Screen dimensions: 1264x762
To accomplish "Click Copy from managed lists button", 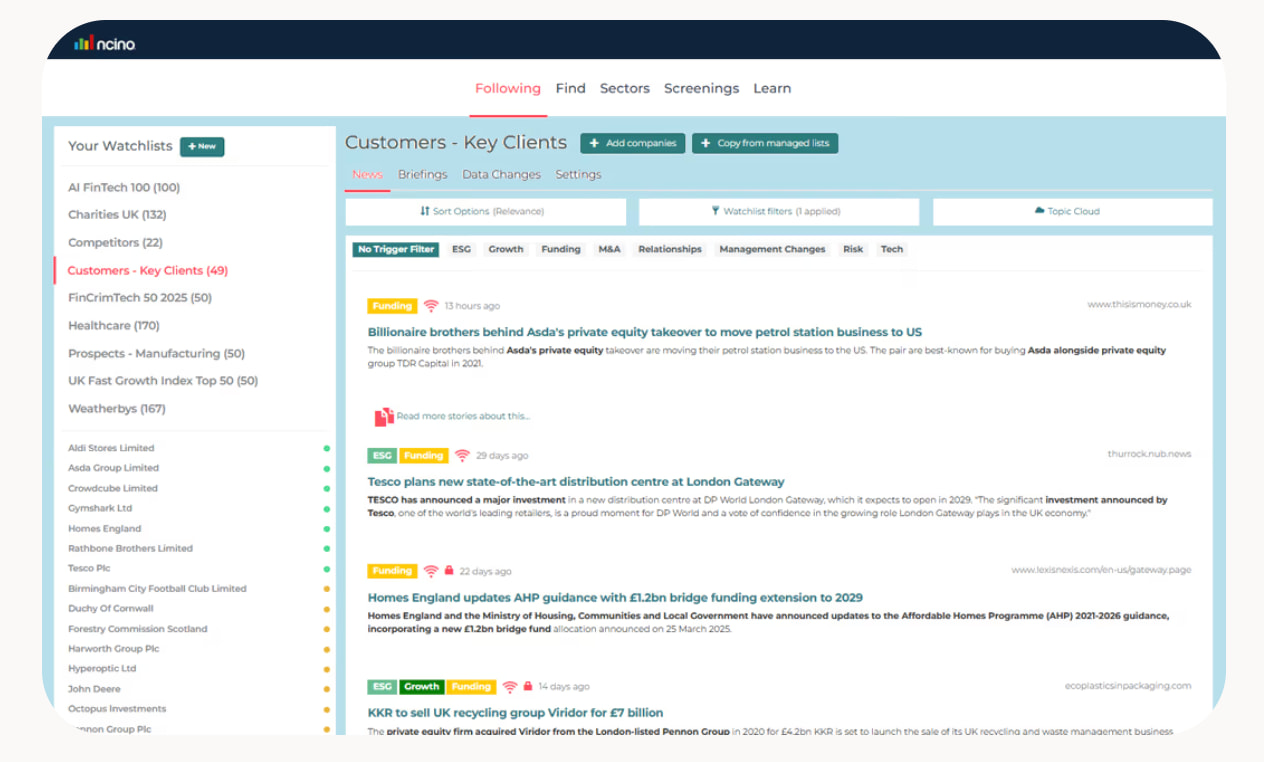I will tap(765, 143).
